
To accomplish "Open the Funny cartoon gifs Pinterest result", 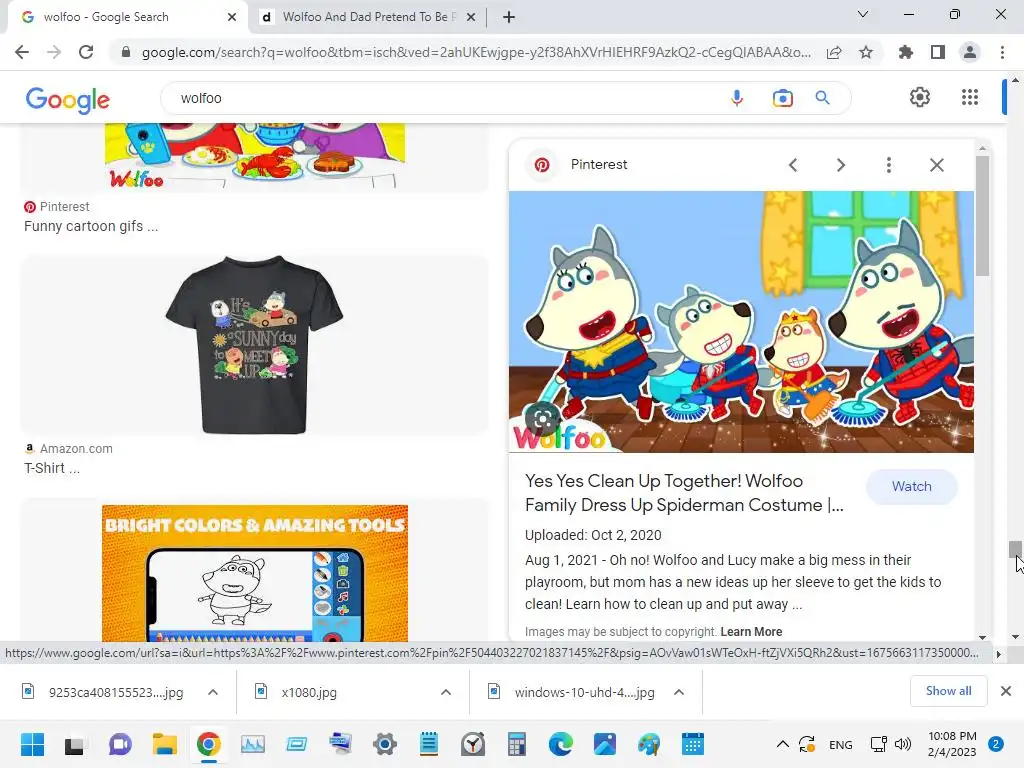I will [91, 226].
